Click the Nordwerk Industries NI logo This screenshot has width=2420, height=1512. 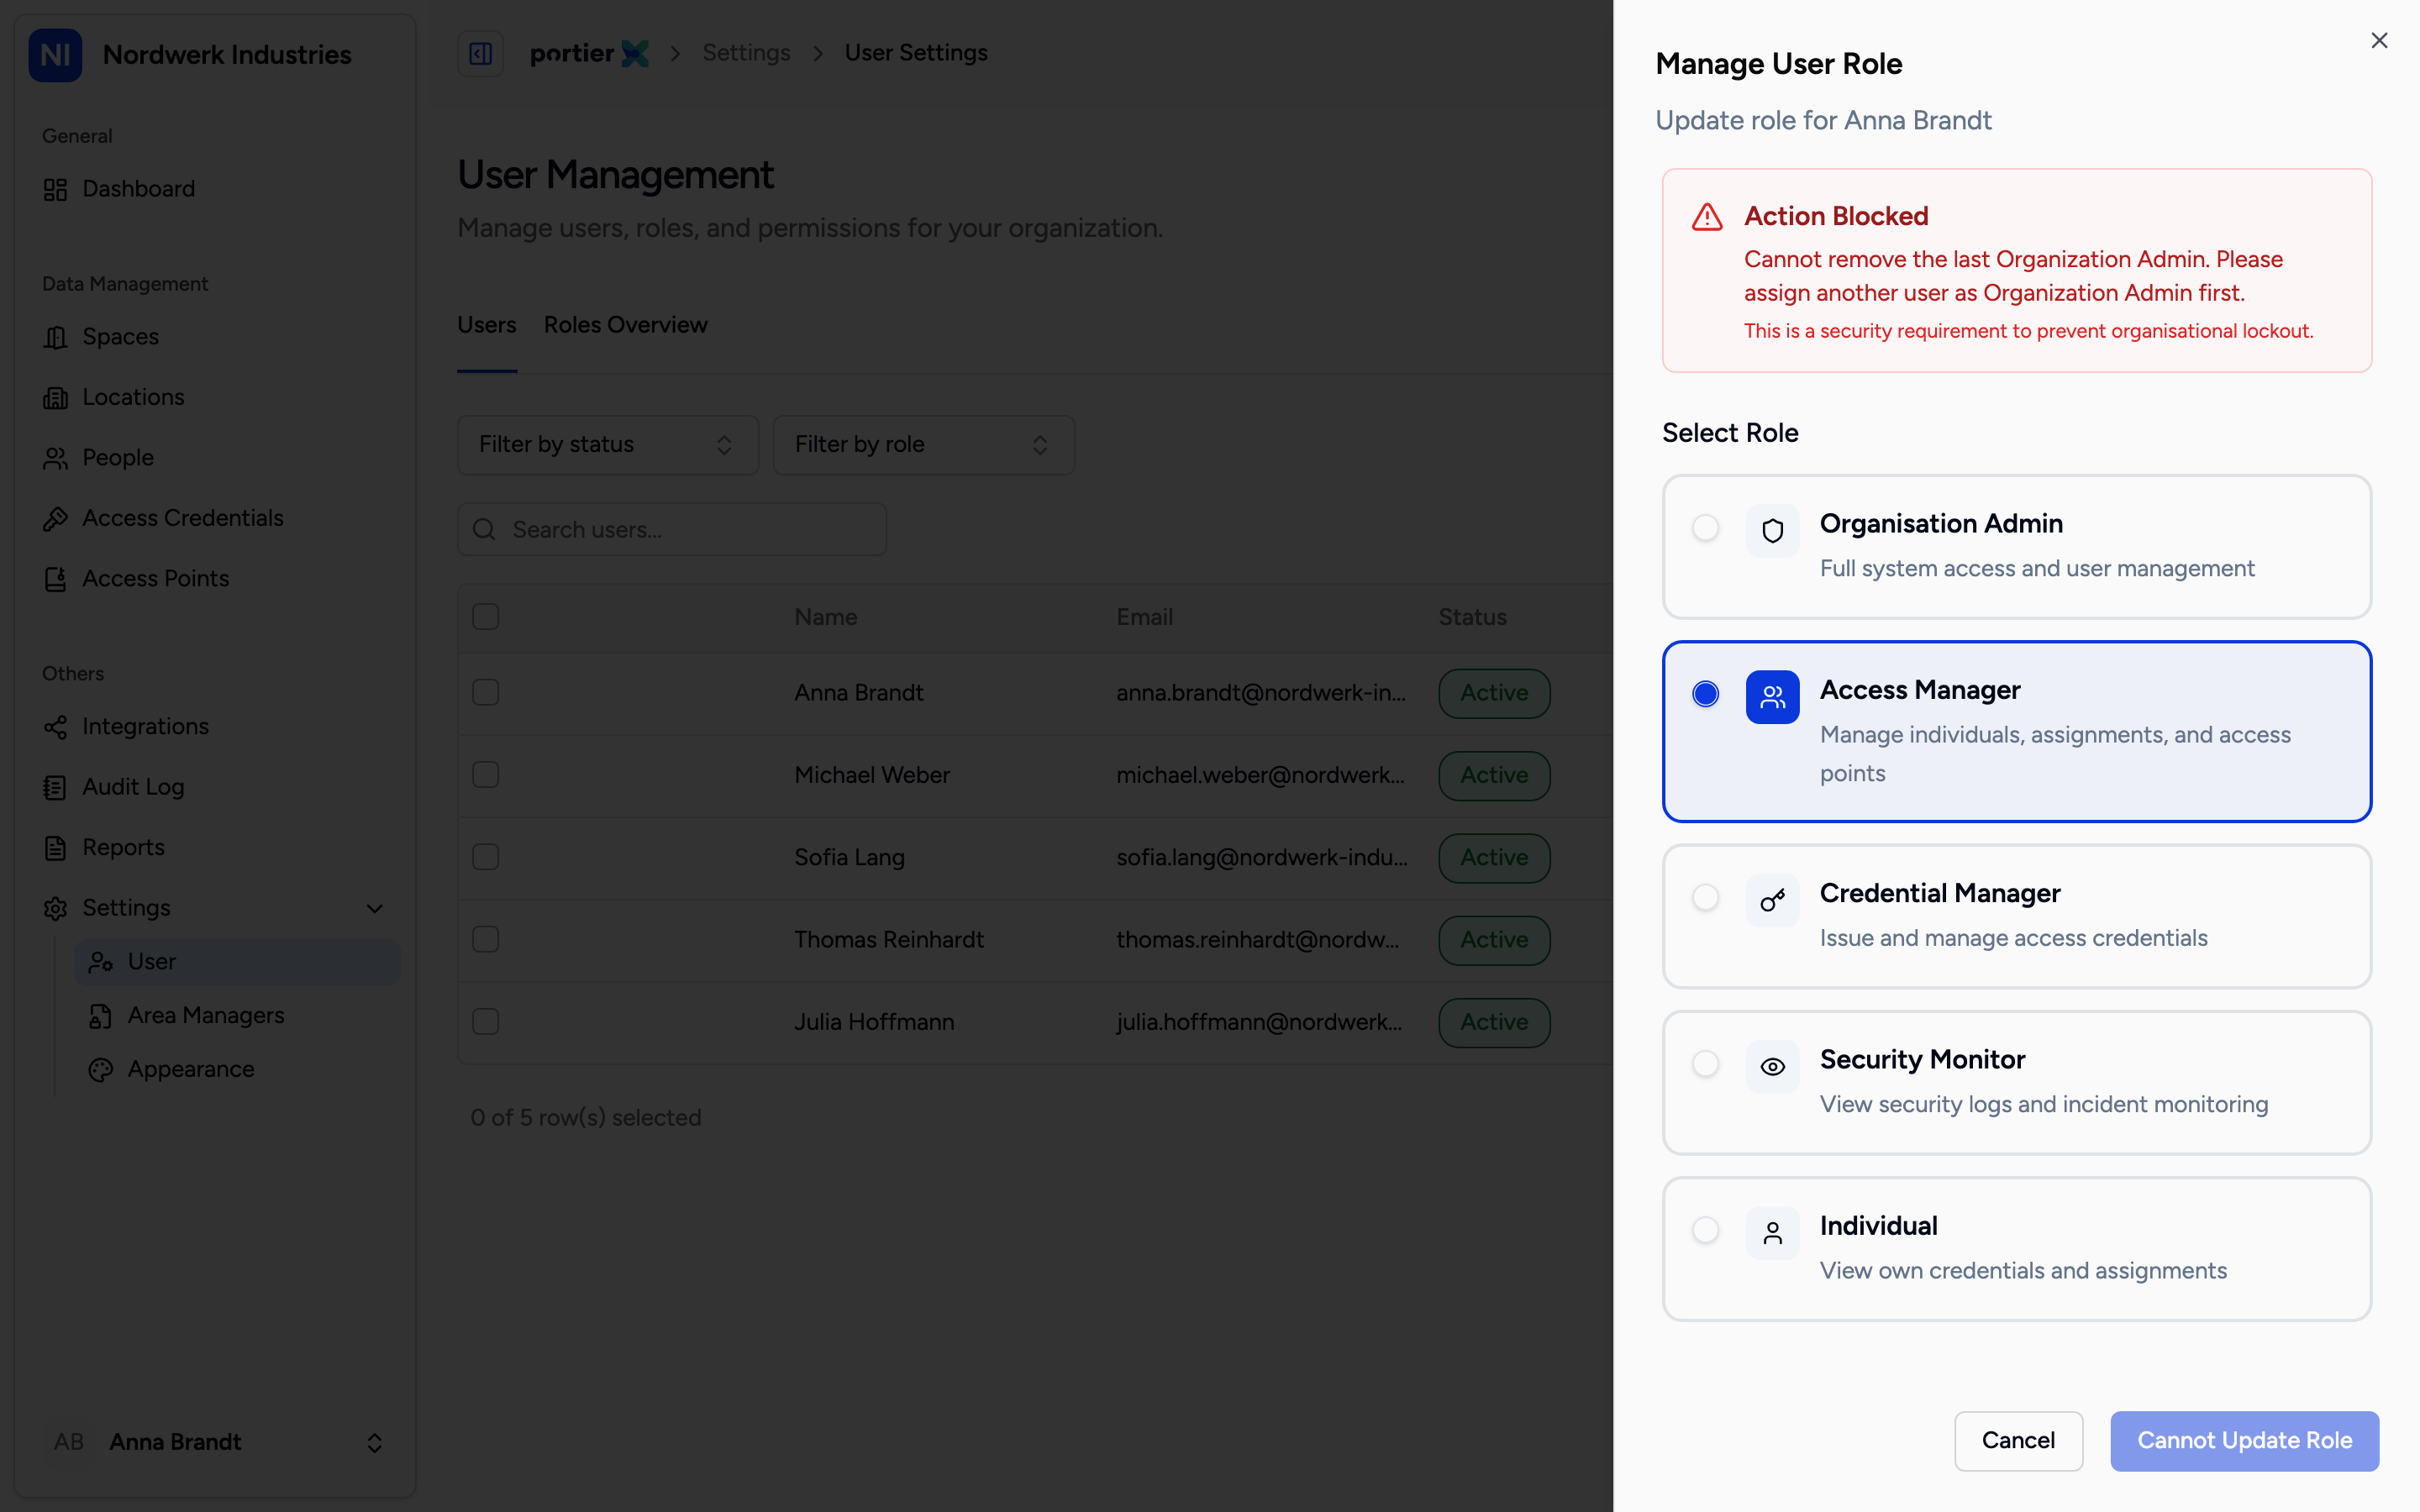pyautogui.click(x=55, y=55)
